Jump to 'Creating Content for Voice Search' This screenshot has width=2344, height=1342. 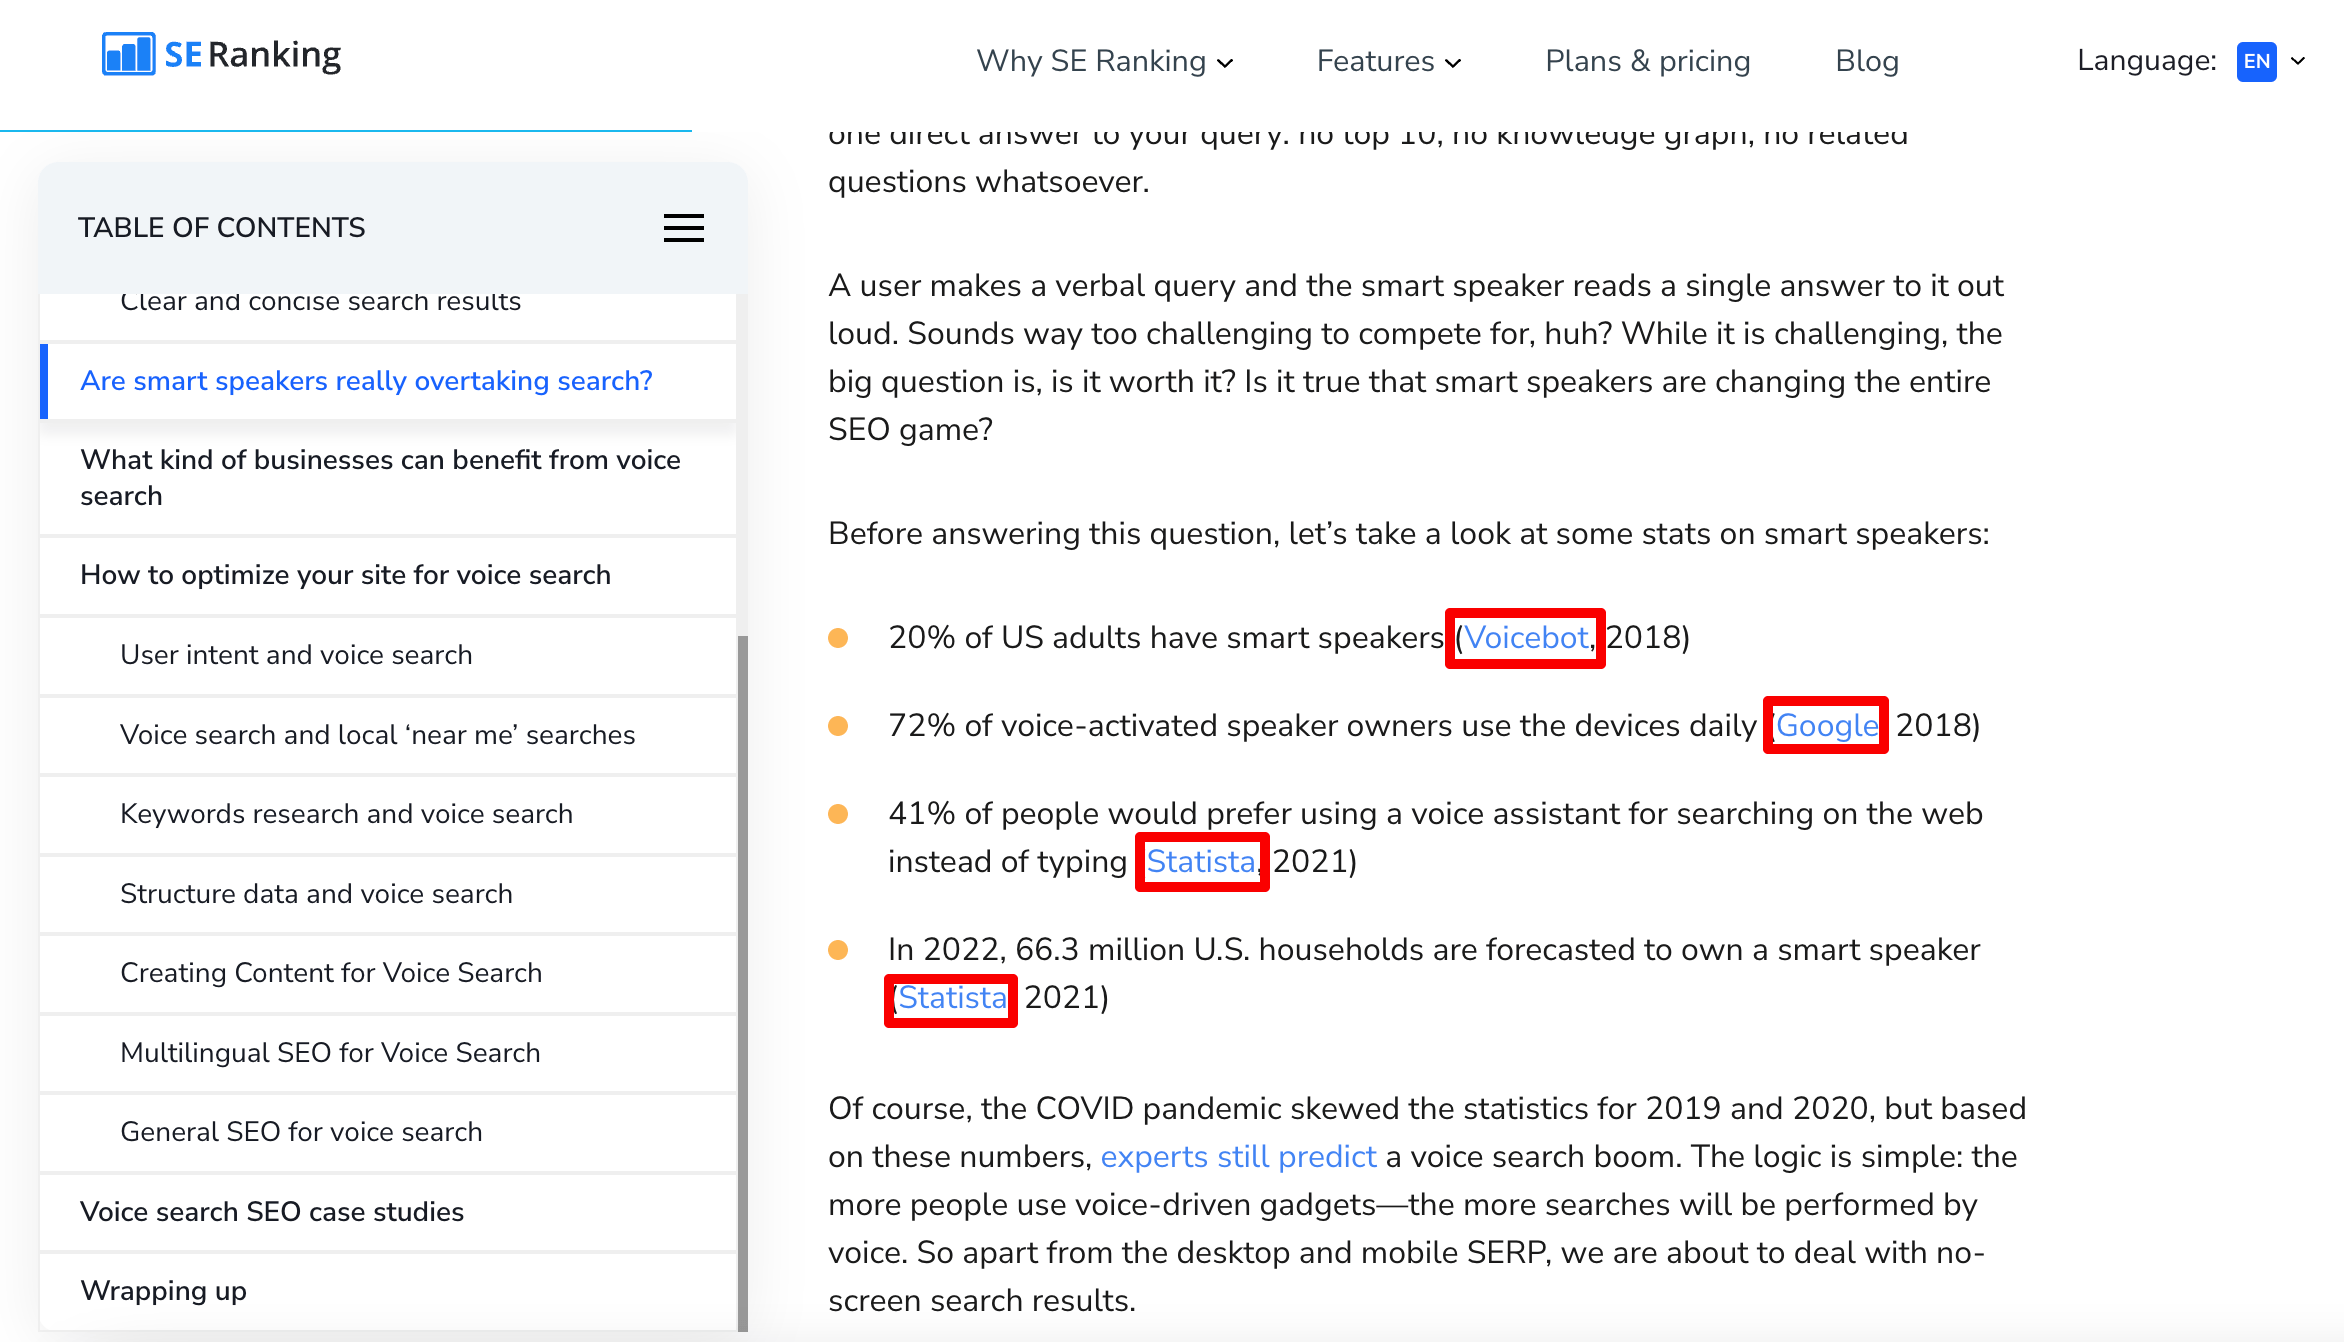(x=388, y=973)
